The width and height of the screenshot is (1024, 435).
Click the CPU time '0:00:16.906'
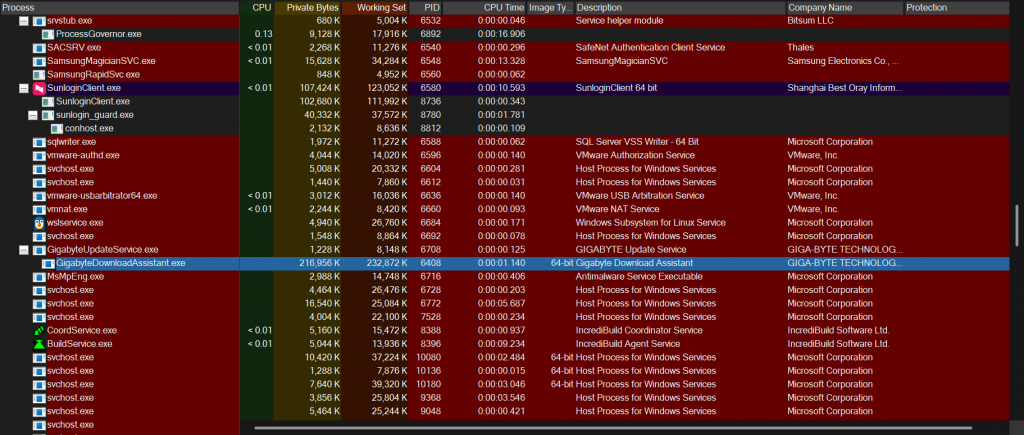point(502,34)
